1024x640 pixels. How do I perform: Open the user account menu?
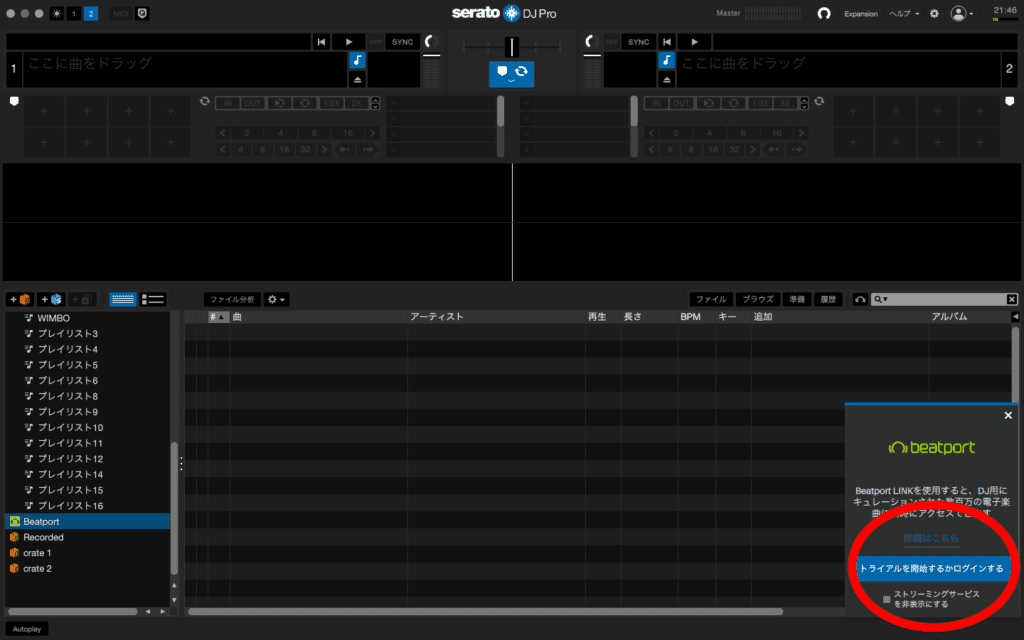(961, 13)
